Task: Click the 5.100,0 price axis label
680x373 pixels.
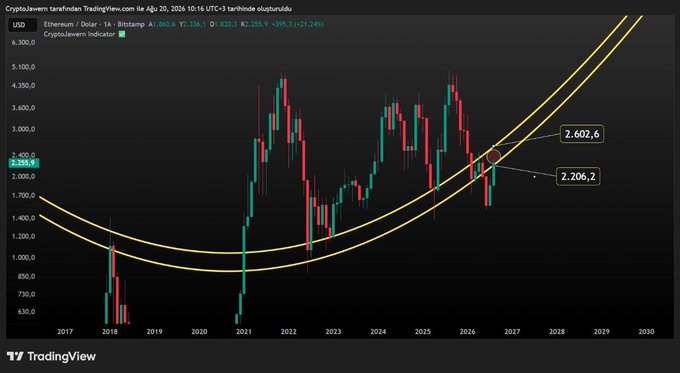Action: [x=24, y=67]
